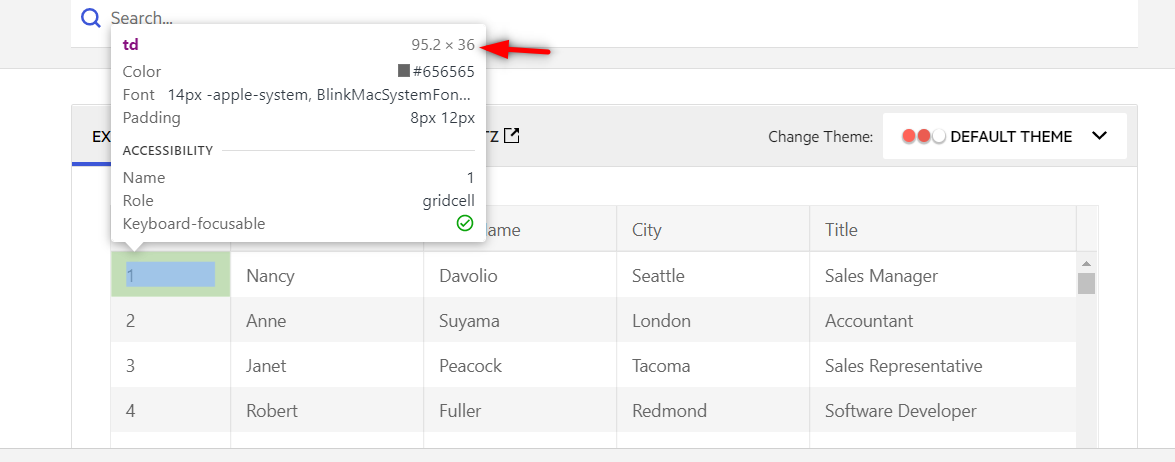1175x462 pixels.
Task: Open the Default Theme dropdown
Action: click(x=1004, y=136)
